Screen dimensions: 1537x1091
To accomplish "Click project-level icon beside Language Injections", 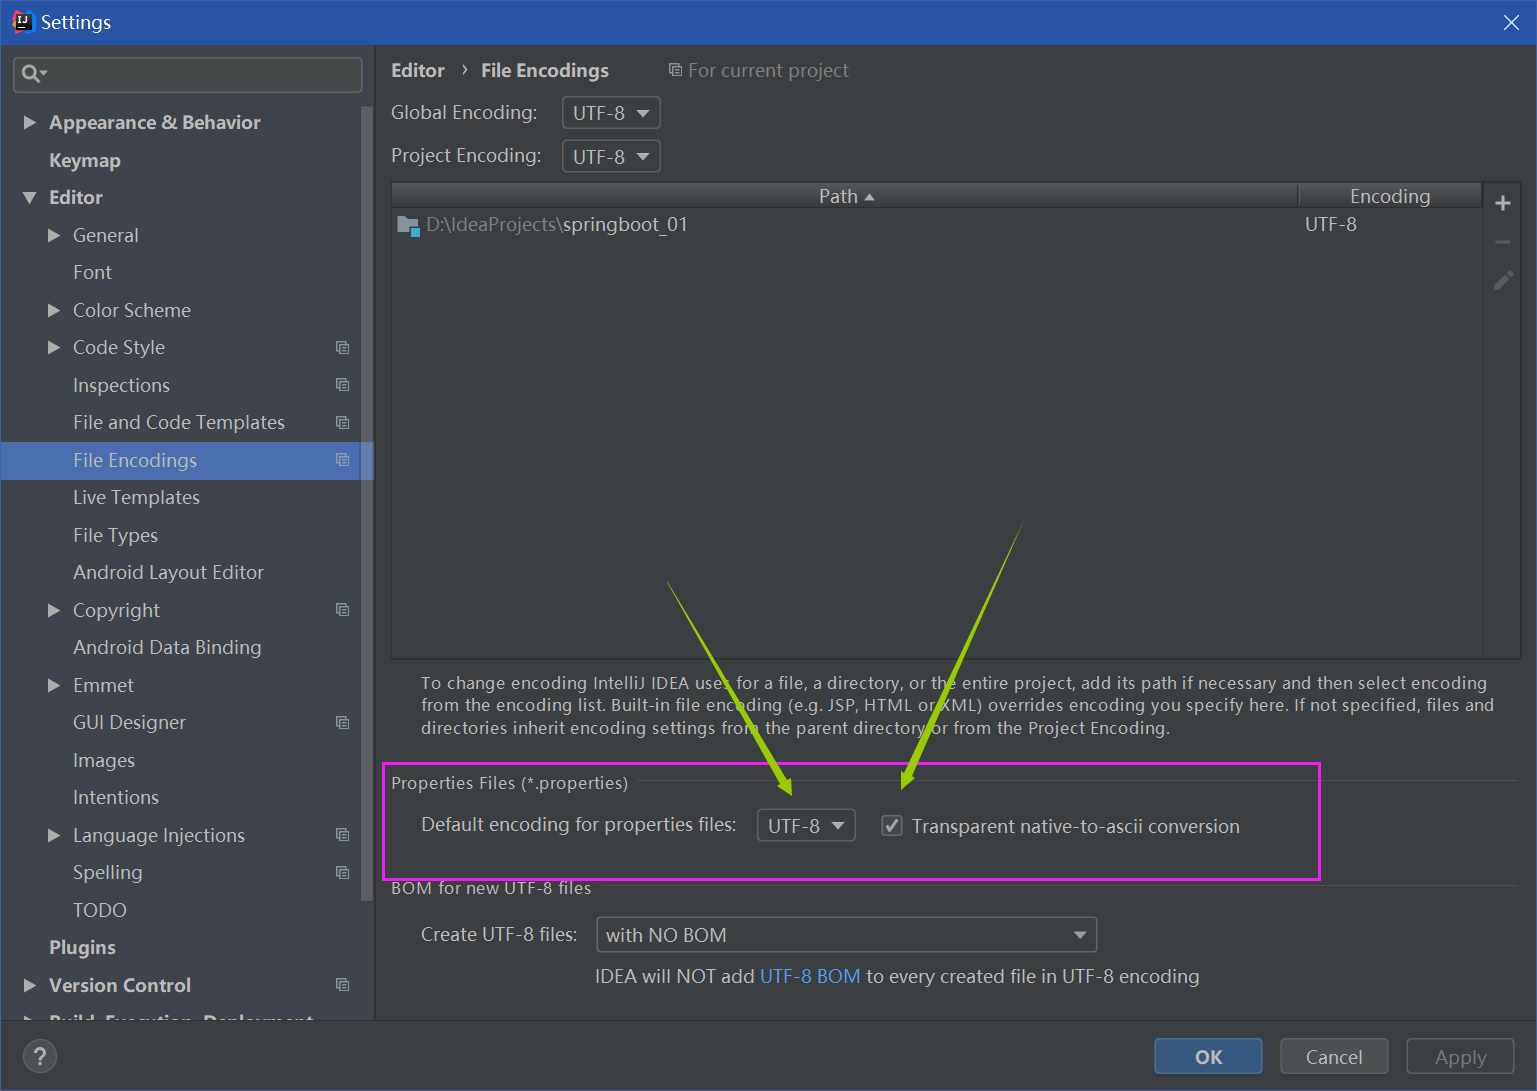I will tap(342, 835).
